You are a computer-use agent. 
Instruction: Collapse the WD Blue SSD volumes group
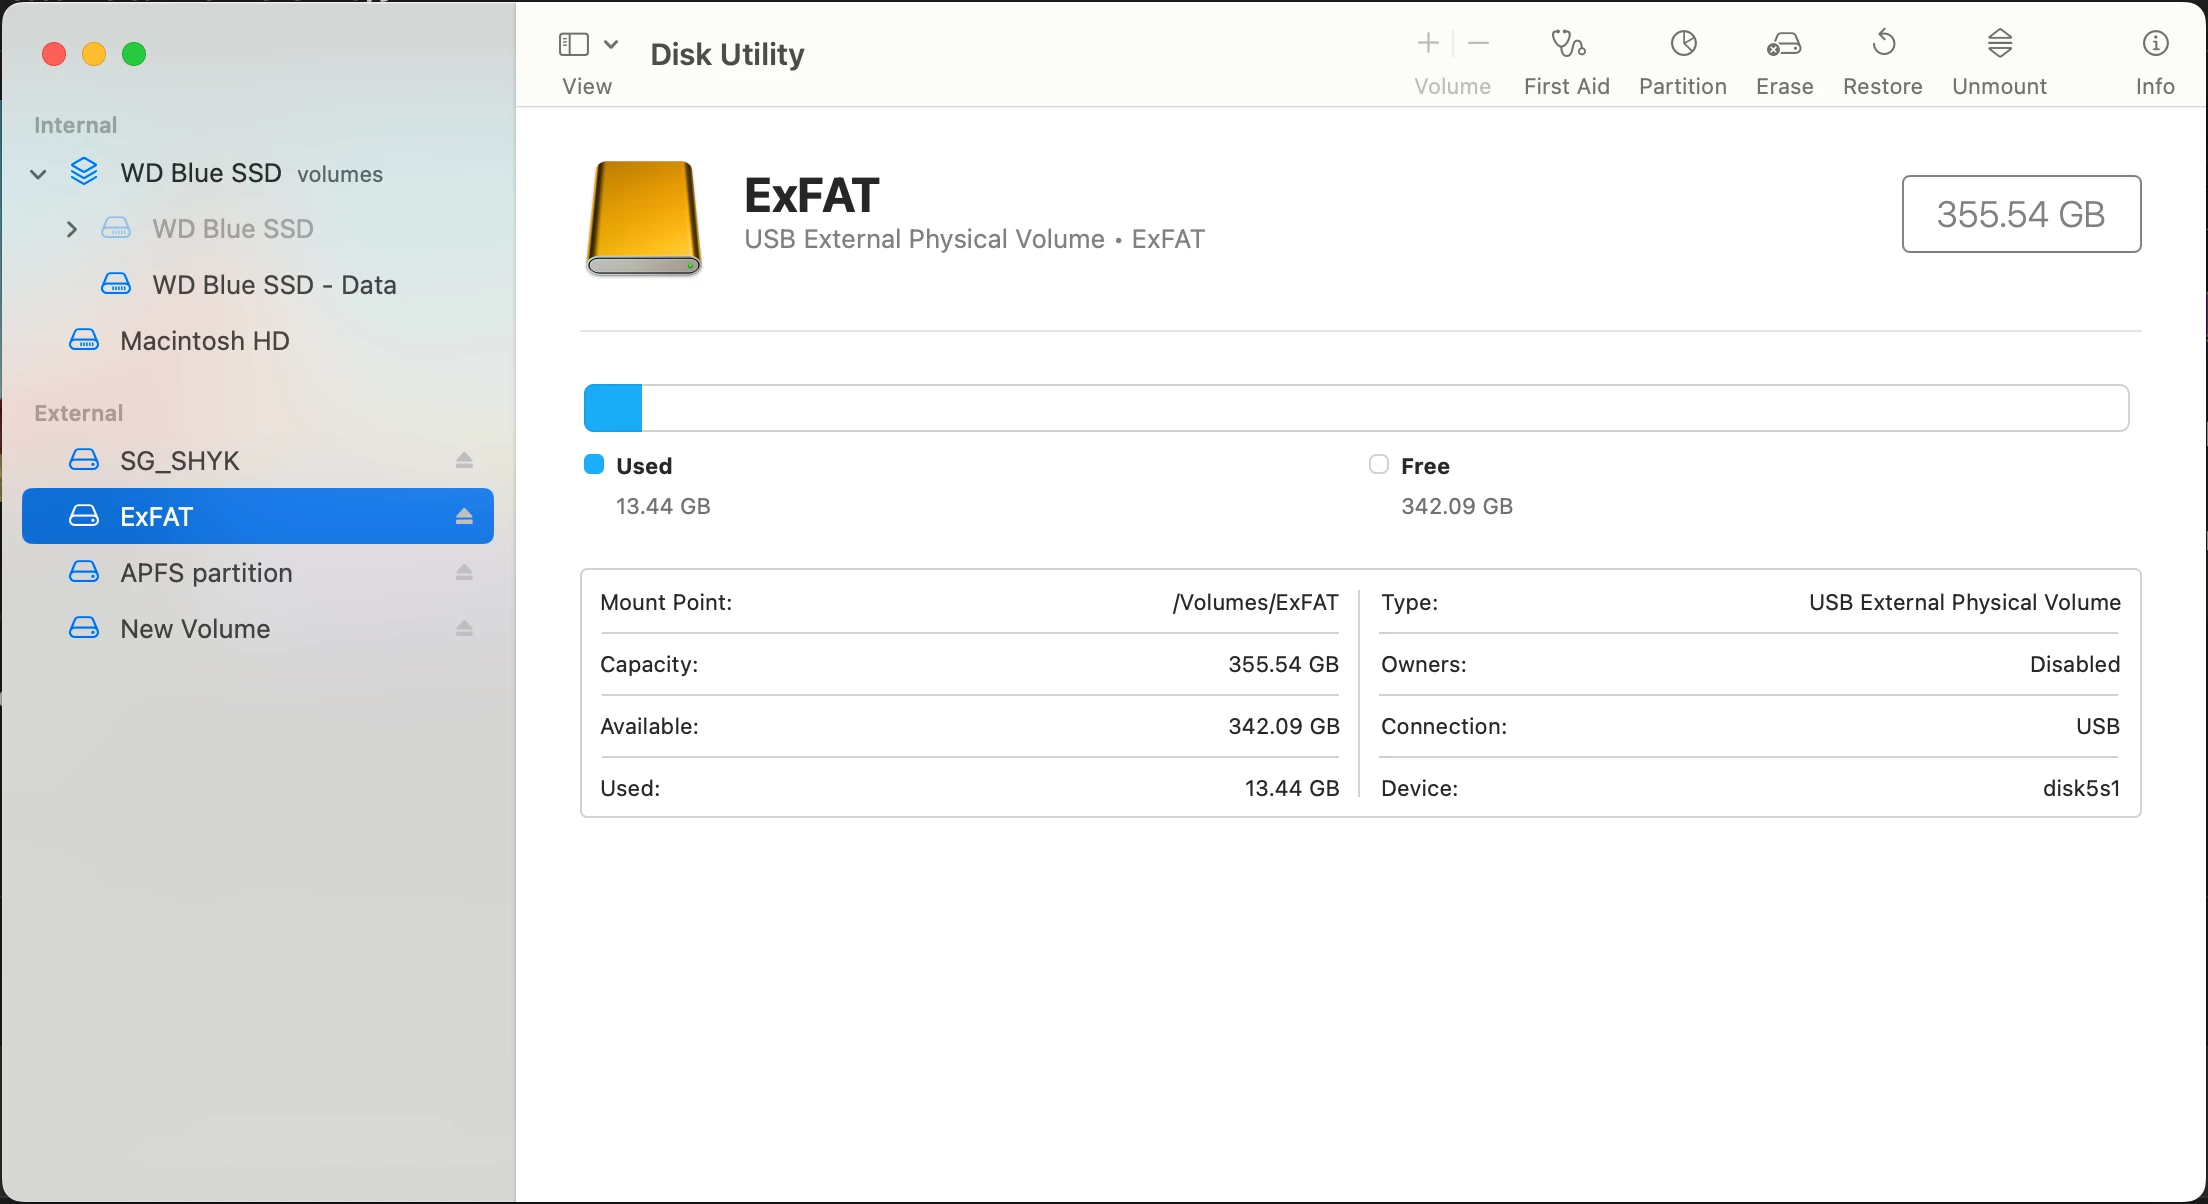38,174
